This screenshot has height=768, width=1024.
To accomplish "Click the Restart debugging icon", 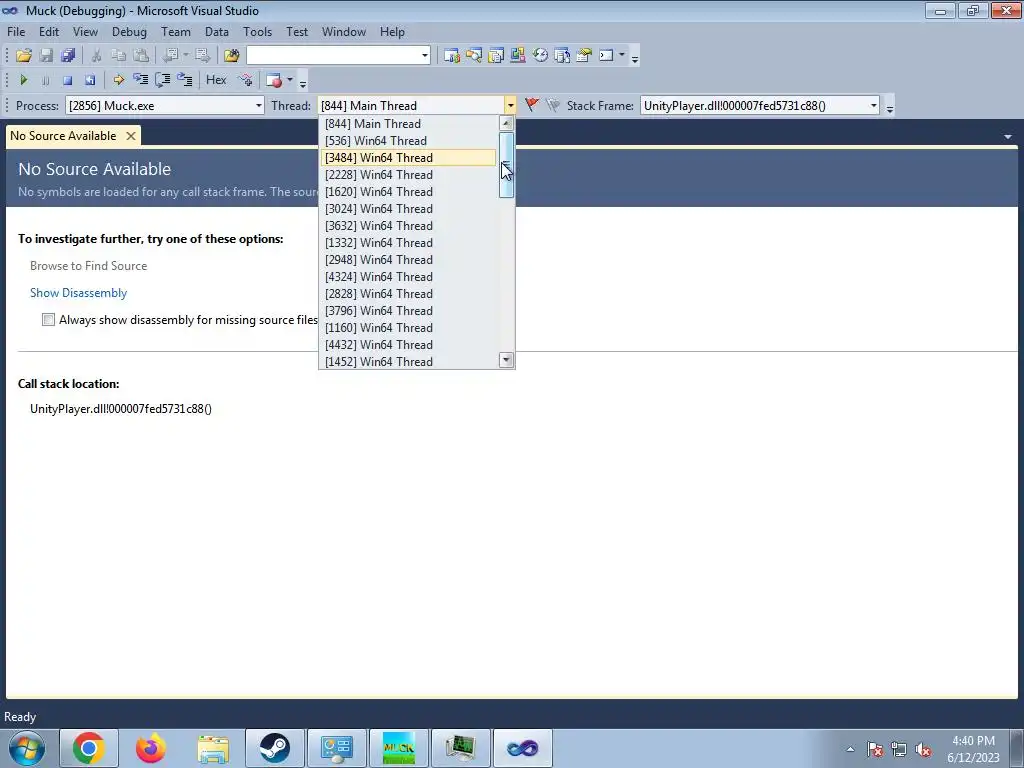I will click(x=89, y=80).
